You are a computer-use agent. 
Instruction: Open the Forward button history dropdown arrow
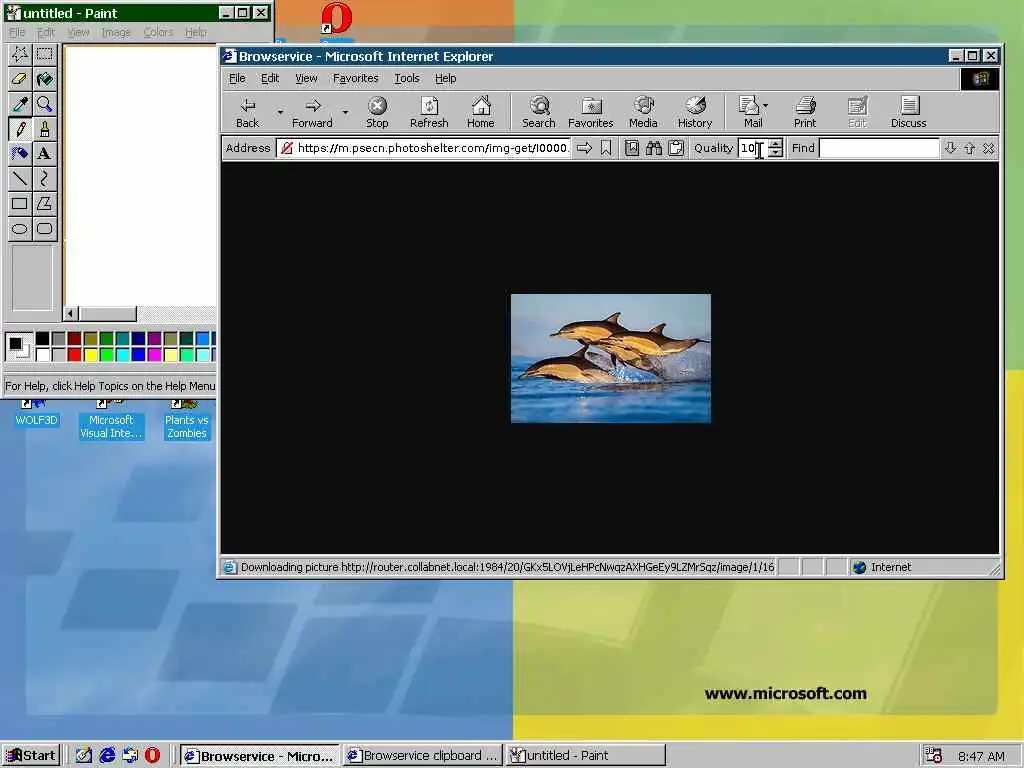(x=345, y=112)
